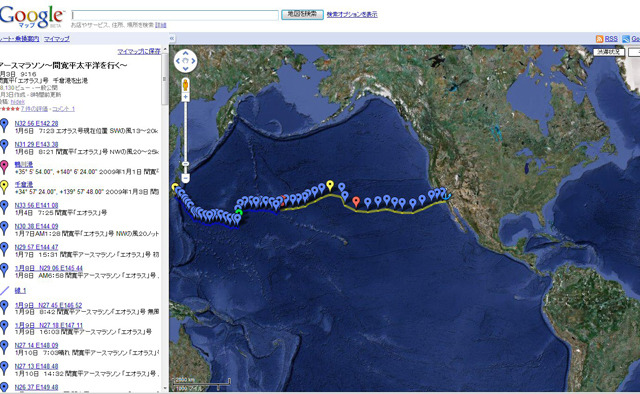The image size is (640, 394).
Task: Click the pink pin beside 鴨川港 entry
Action: [x=4, y=167]
